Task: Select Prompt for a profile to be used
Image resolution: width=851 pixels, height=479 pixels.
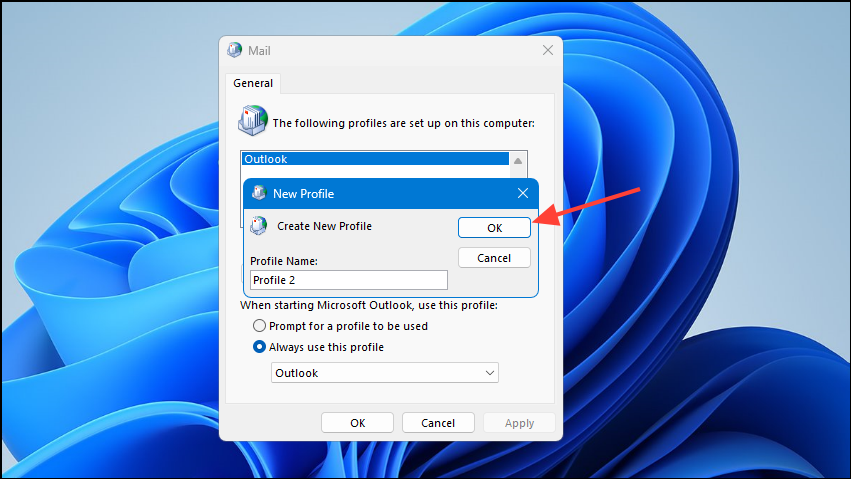Action: (340, 326)
